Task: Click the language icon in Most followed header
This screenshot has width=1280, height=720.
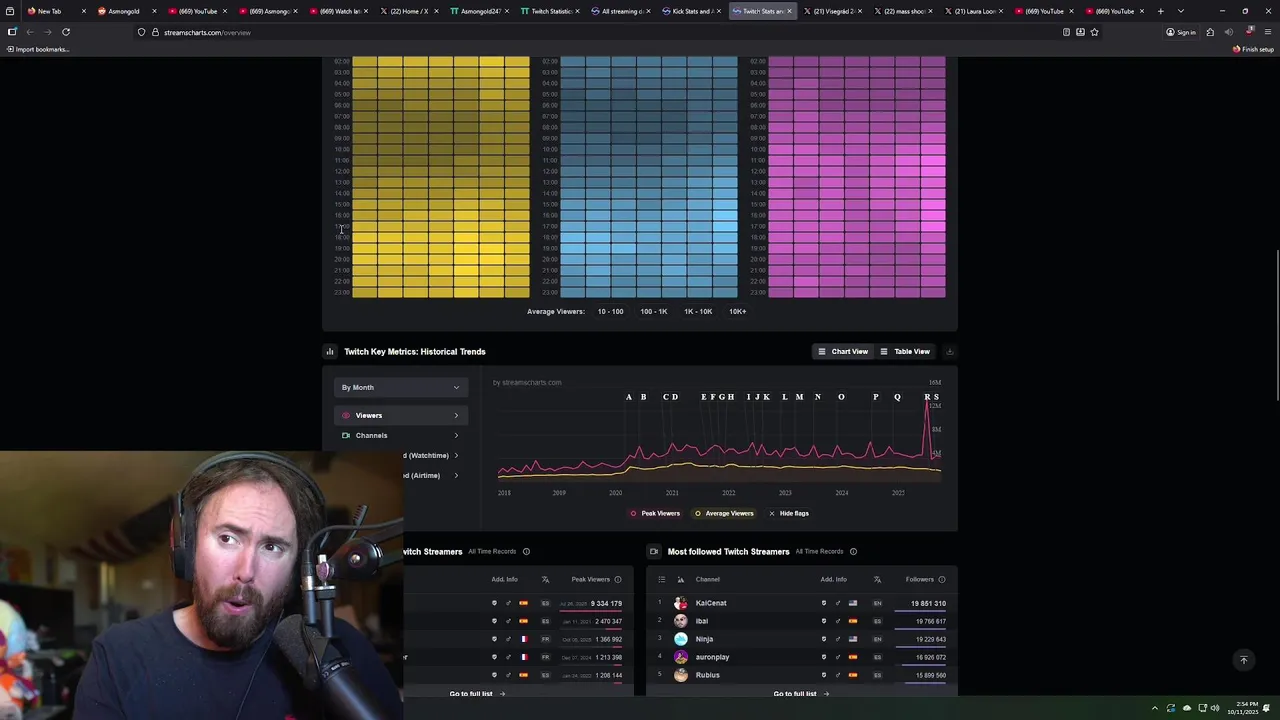Action: tap(877, 580)
